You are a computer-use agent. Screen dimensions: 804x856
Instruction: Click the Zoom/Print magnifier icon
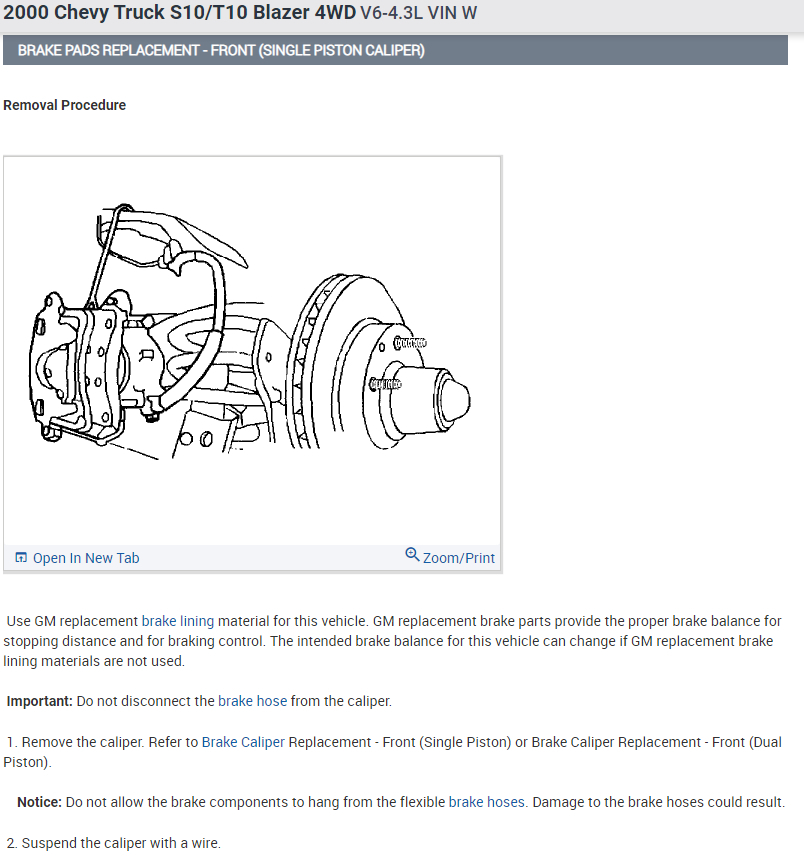tap(412, 555)
